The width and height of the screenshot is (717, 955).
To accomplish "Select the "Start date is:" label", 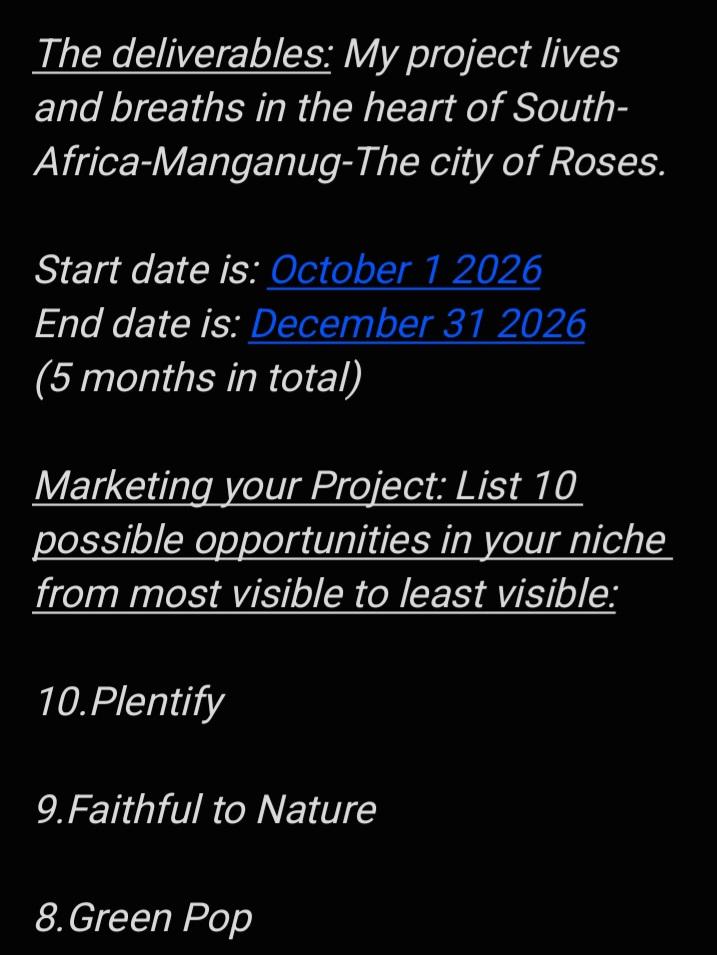I will 147,270.
